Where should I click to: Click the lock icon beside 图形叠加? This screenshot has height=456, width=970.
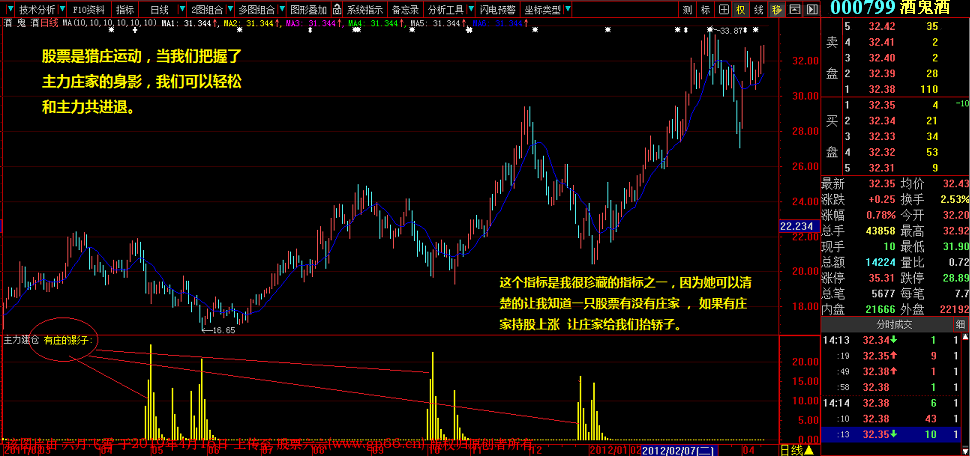click(337, 8)
